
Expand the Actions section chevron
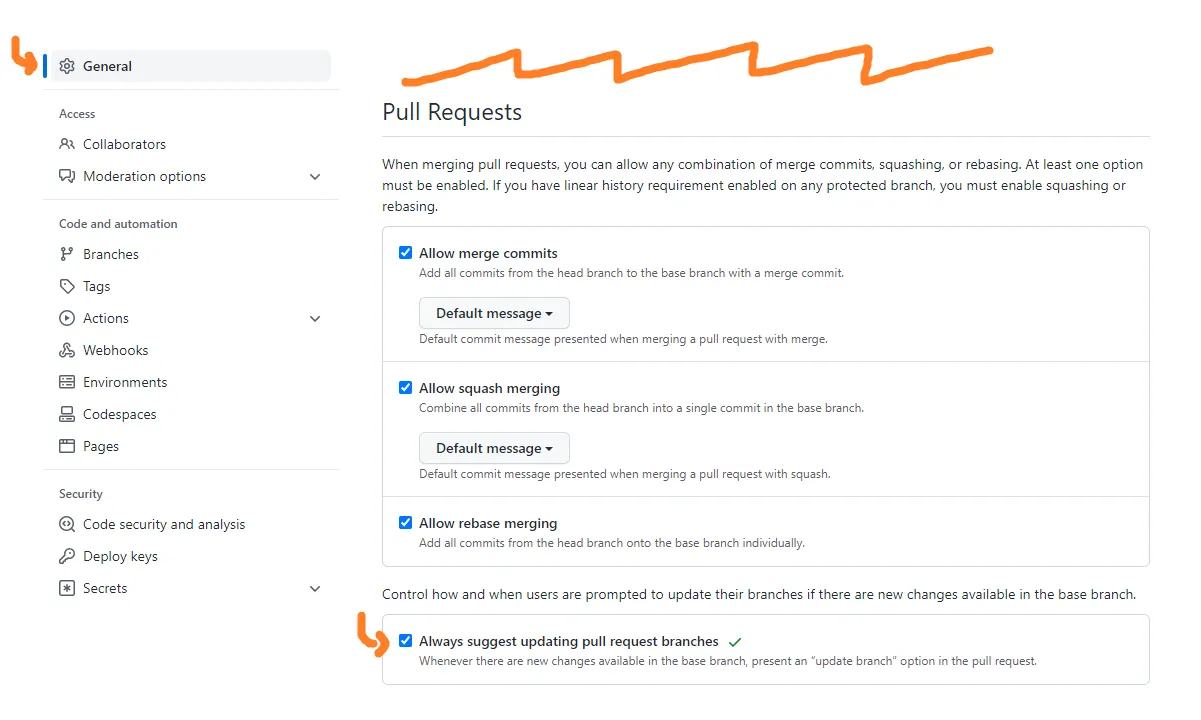(315, 318)
